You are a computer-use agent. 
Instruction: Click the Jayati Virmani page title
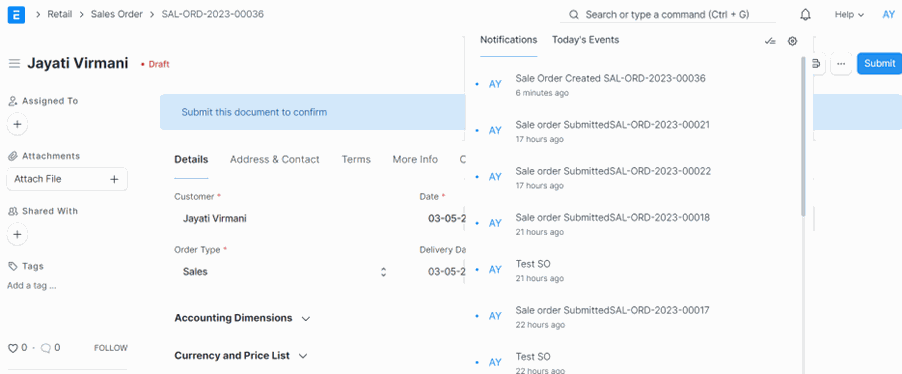tap(78, 63)
